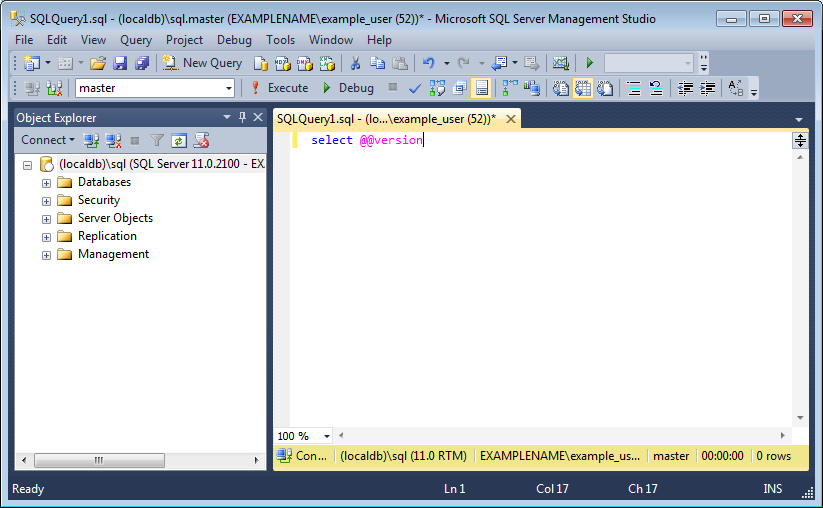Image resolution: width=823 pixels, height=508 pixels.
Task: Expand the Databases folder
Action: pos(46,183)
